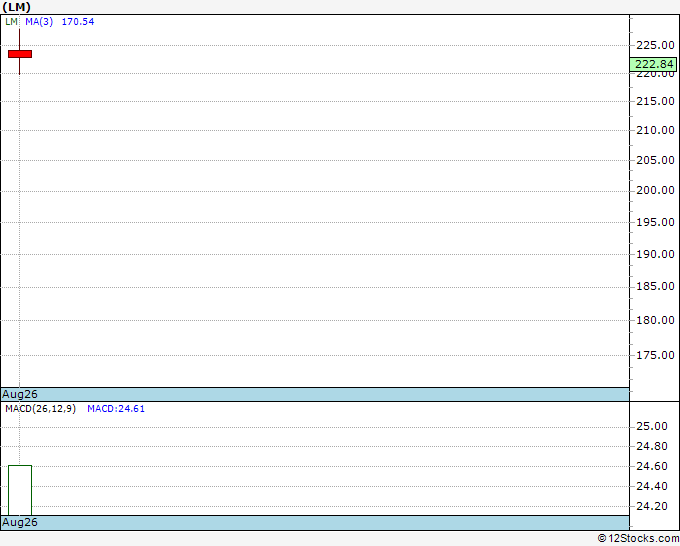Click the 24.60 MACD axis label
The width and height of the screenshot is (680, 546).
click(651, 466)
